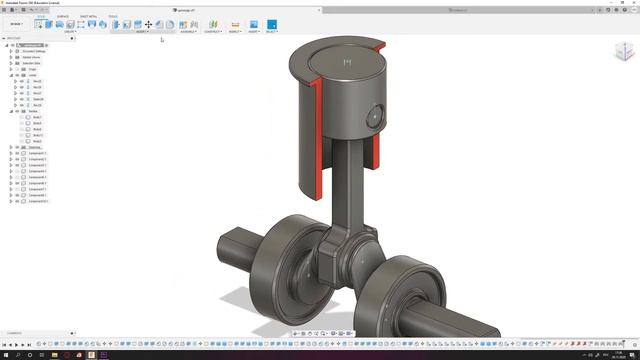The width and height of the screenshot is (640, 360).
Task: Toggle visibility eye of Bodies folder
Action: pyautogui.click(x=18, y=111)
